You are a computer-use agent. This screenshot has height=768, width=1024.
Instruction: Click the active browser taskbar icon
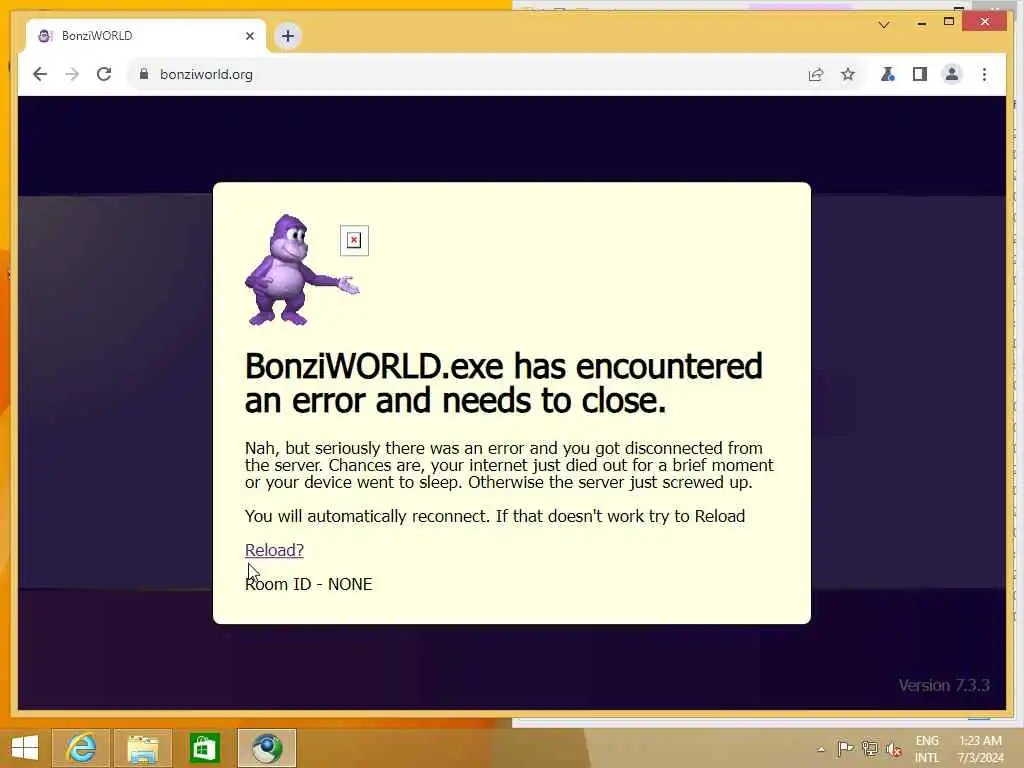(x=266, y=748)
